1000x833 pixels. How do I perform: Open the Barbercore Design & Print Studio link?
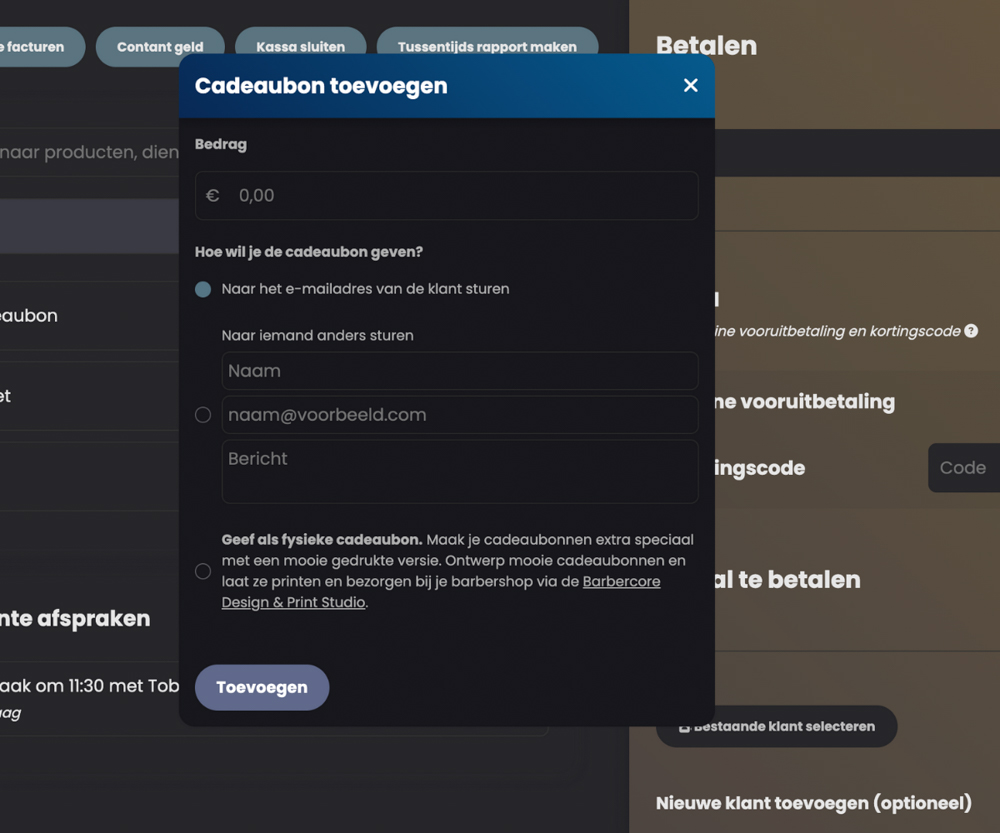(x=620, y=582)
